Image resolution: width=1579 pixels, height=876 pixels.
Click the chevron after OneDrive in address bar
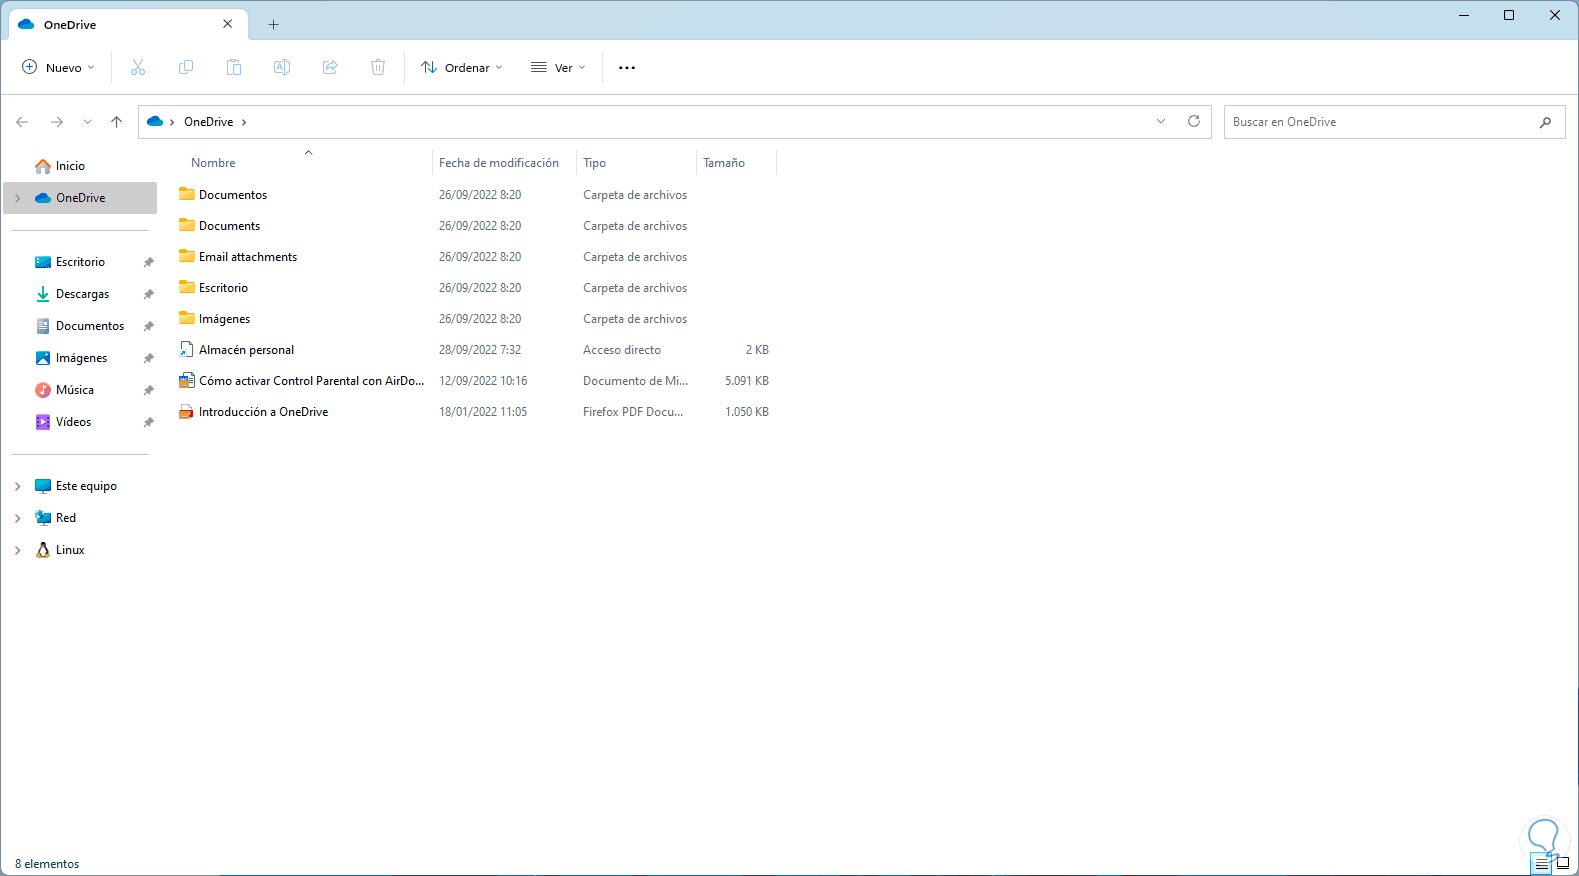244,122
